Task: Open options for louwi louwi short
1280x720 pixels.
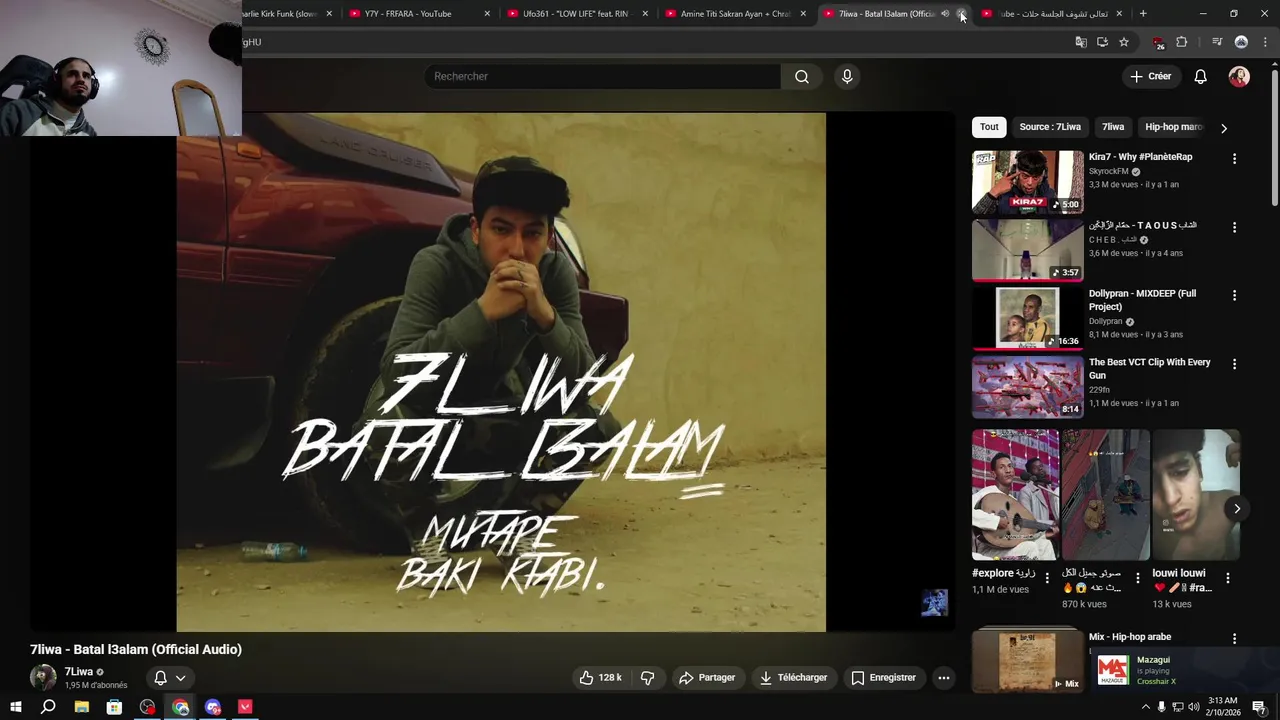Action: point(1228,578)
